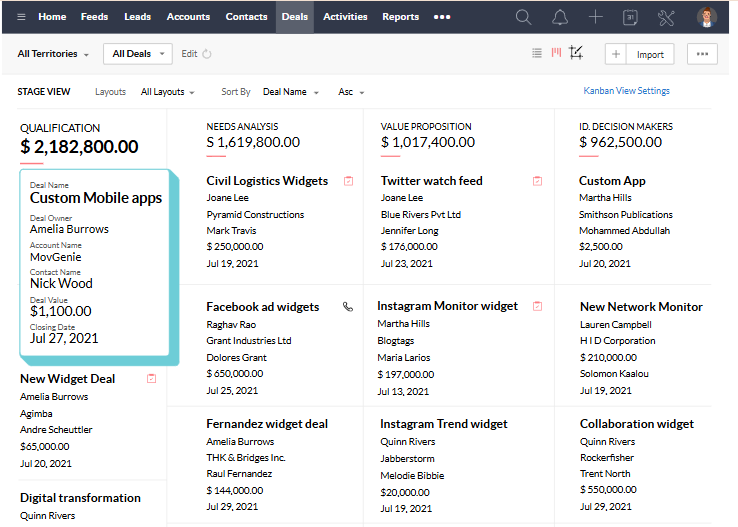Click account Jabberstorm
The width and height of the screenshot is (738, 527).
click(407, 459)
